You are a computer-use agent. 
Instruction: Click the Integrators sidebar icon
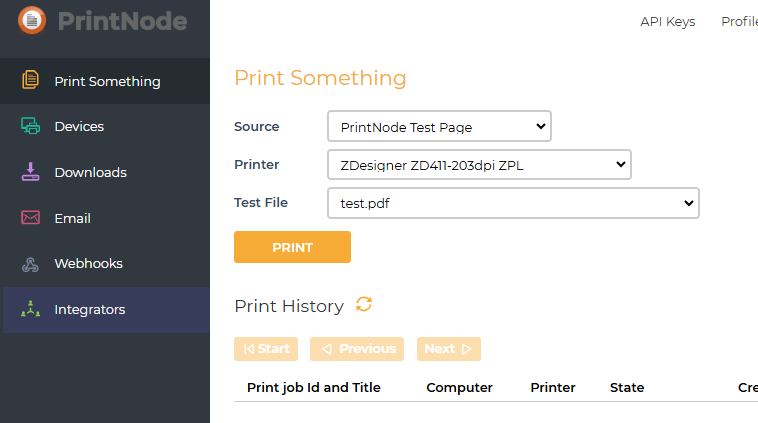pyautogui.click(x=31, y=309)
